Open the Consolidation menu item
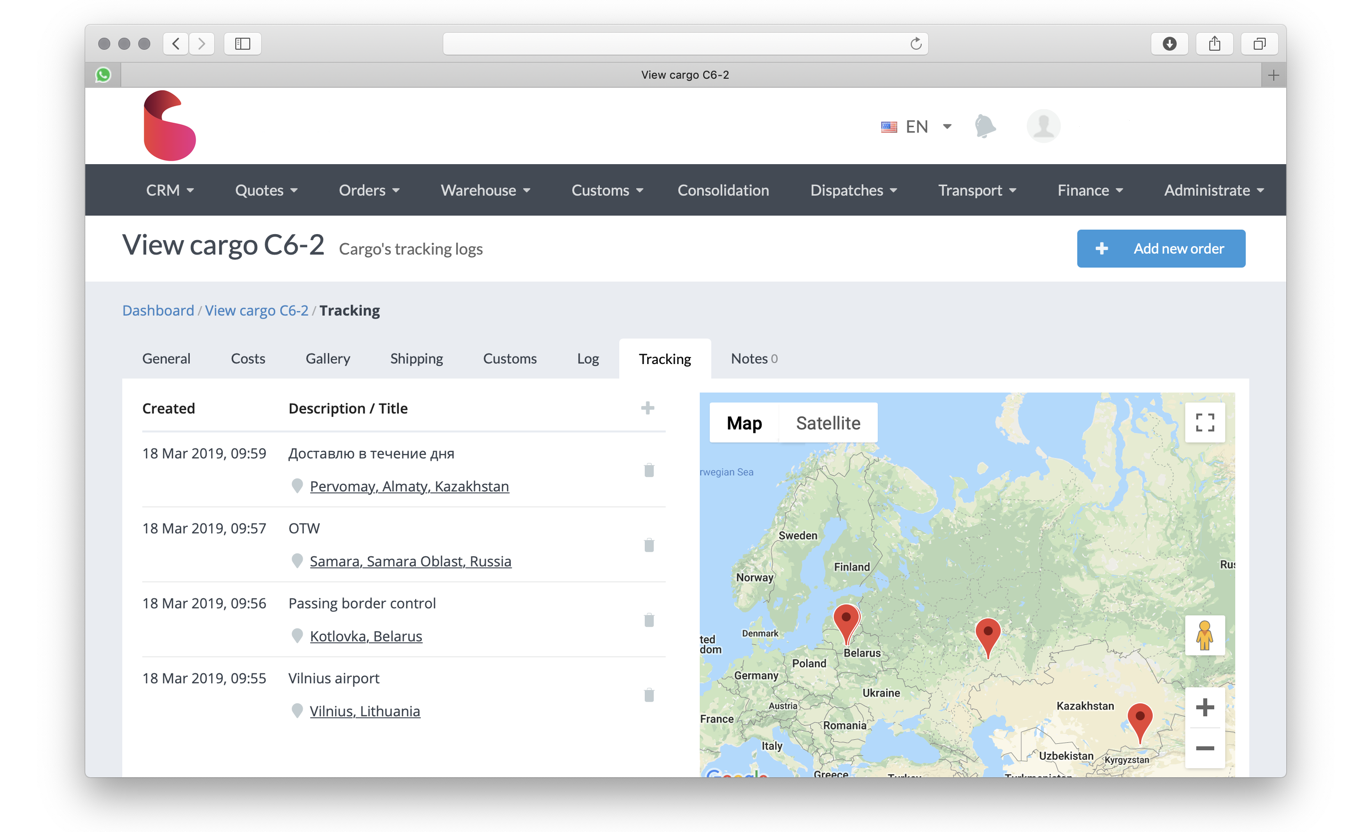This screenshot has height=832, width=1370. tap(723, 190)
